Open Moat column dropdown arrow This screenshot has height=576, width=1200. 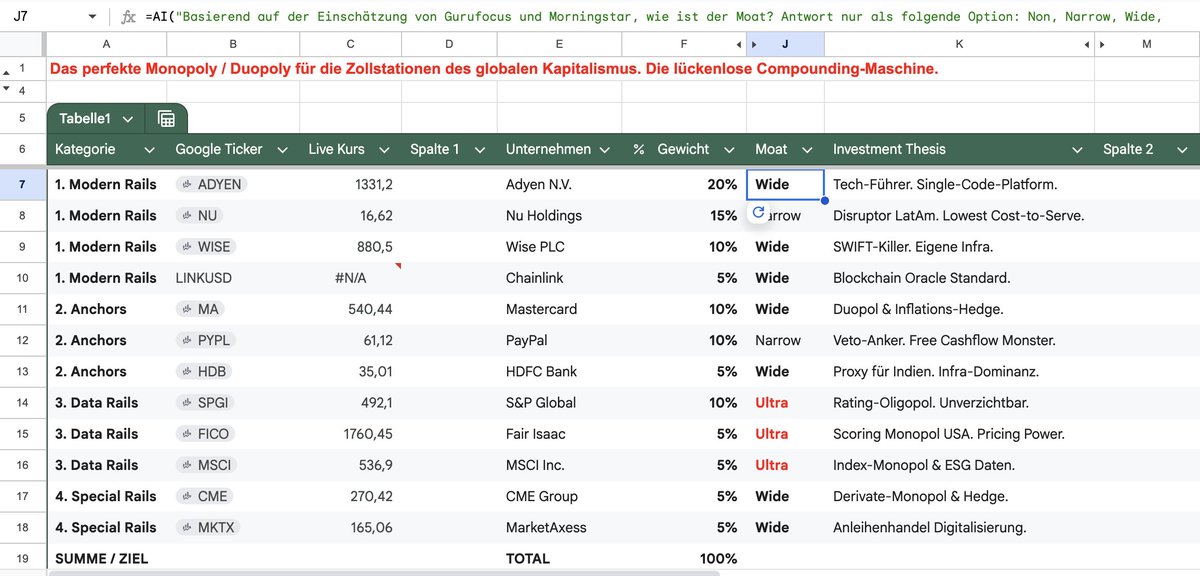click(808, 149)
